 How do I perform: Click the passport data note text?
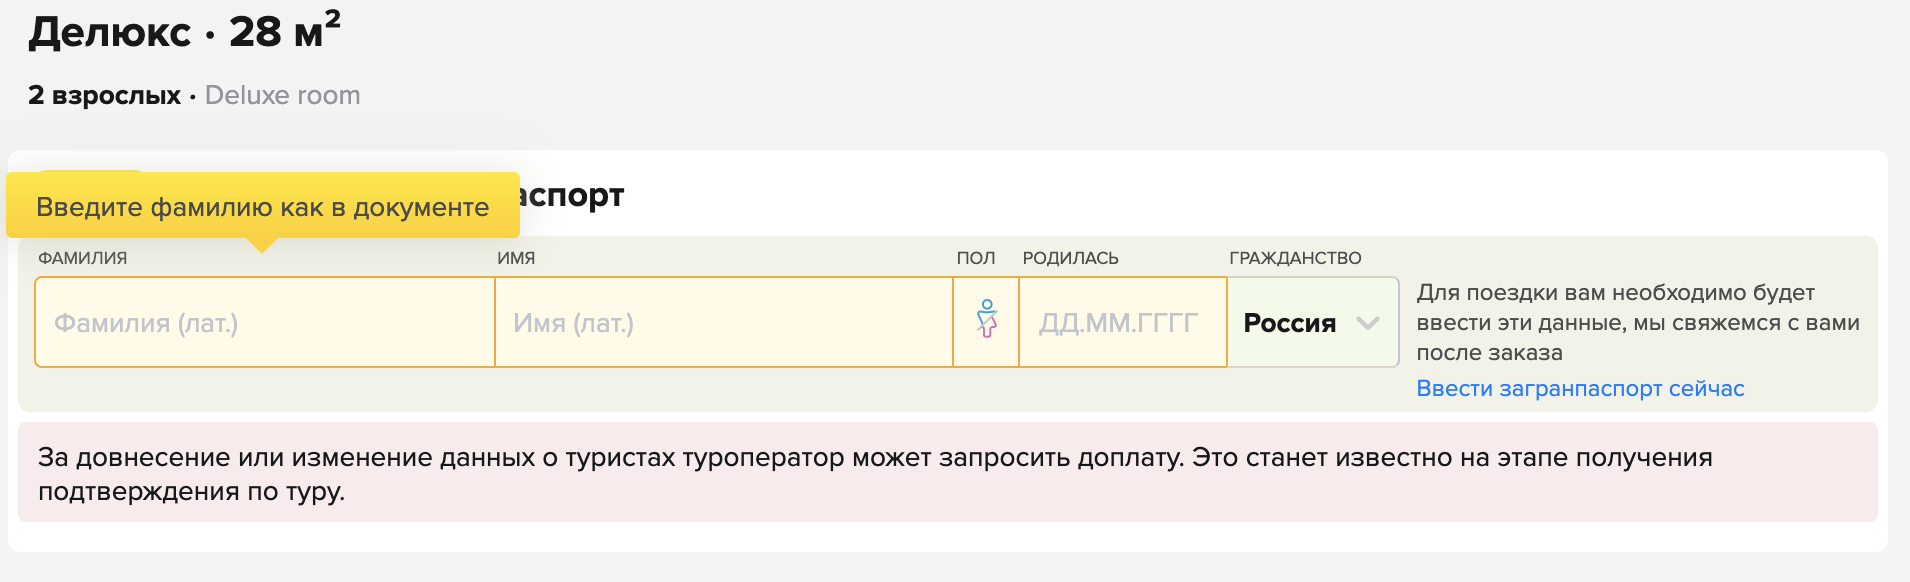(x=1638, y=322)
